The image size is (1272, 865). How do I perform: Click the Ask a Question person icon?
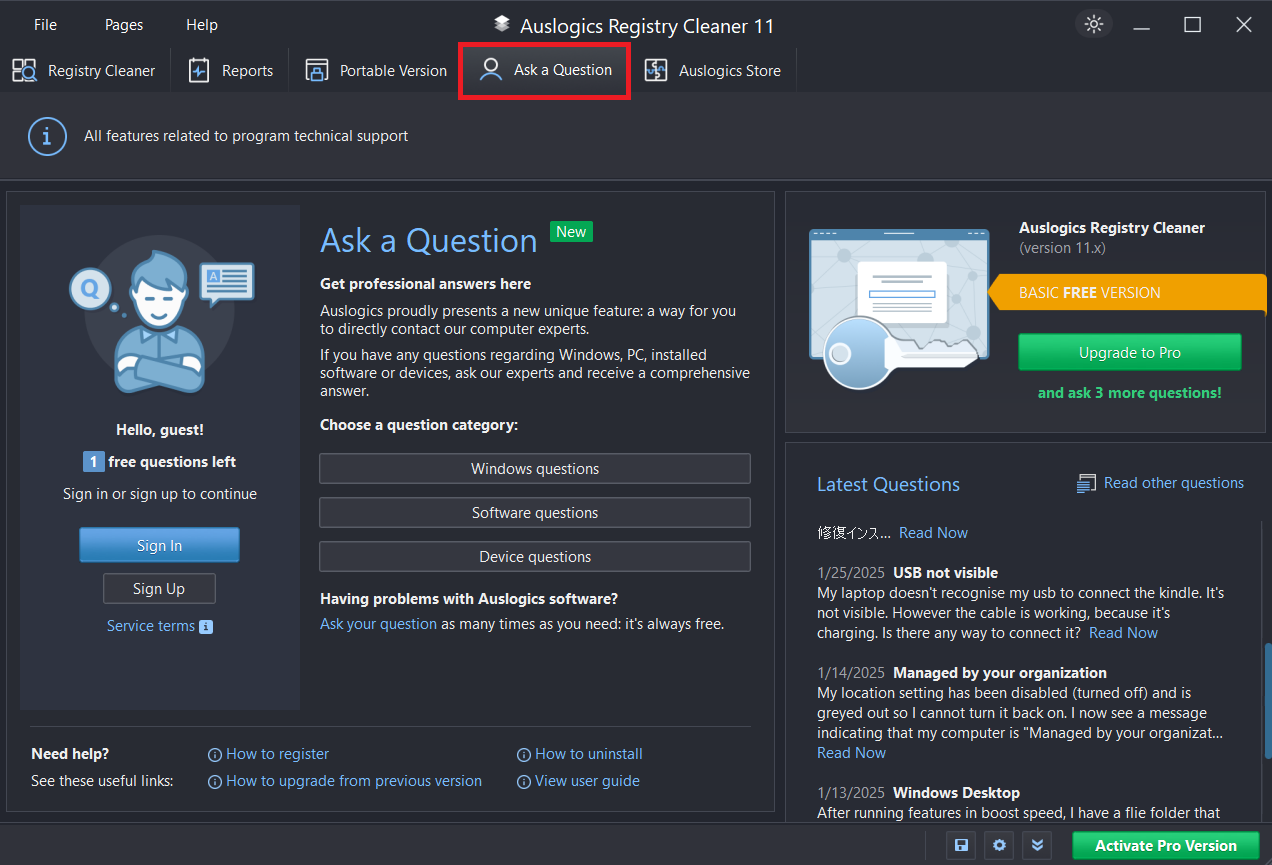click(x=491, y=70)
